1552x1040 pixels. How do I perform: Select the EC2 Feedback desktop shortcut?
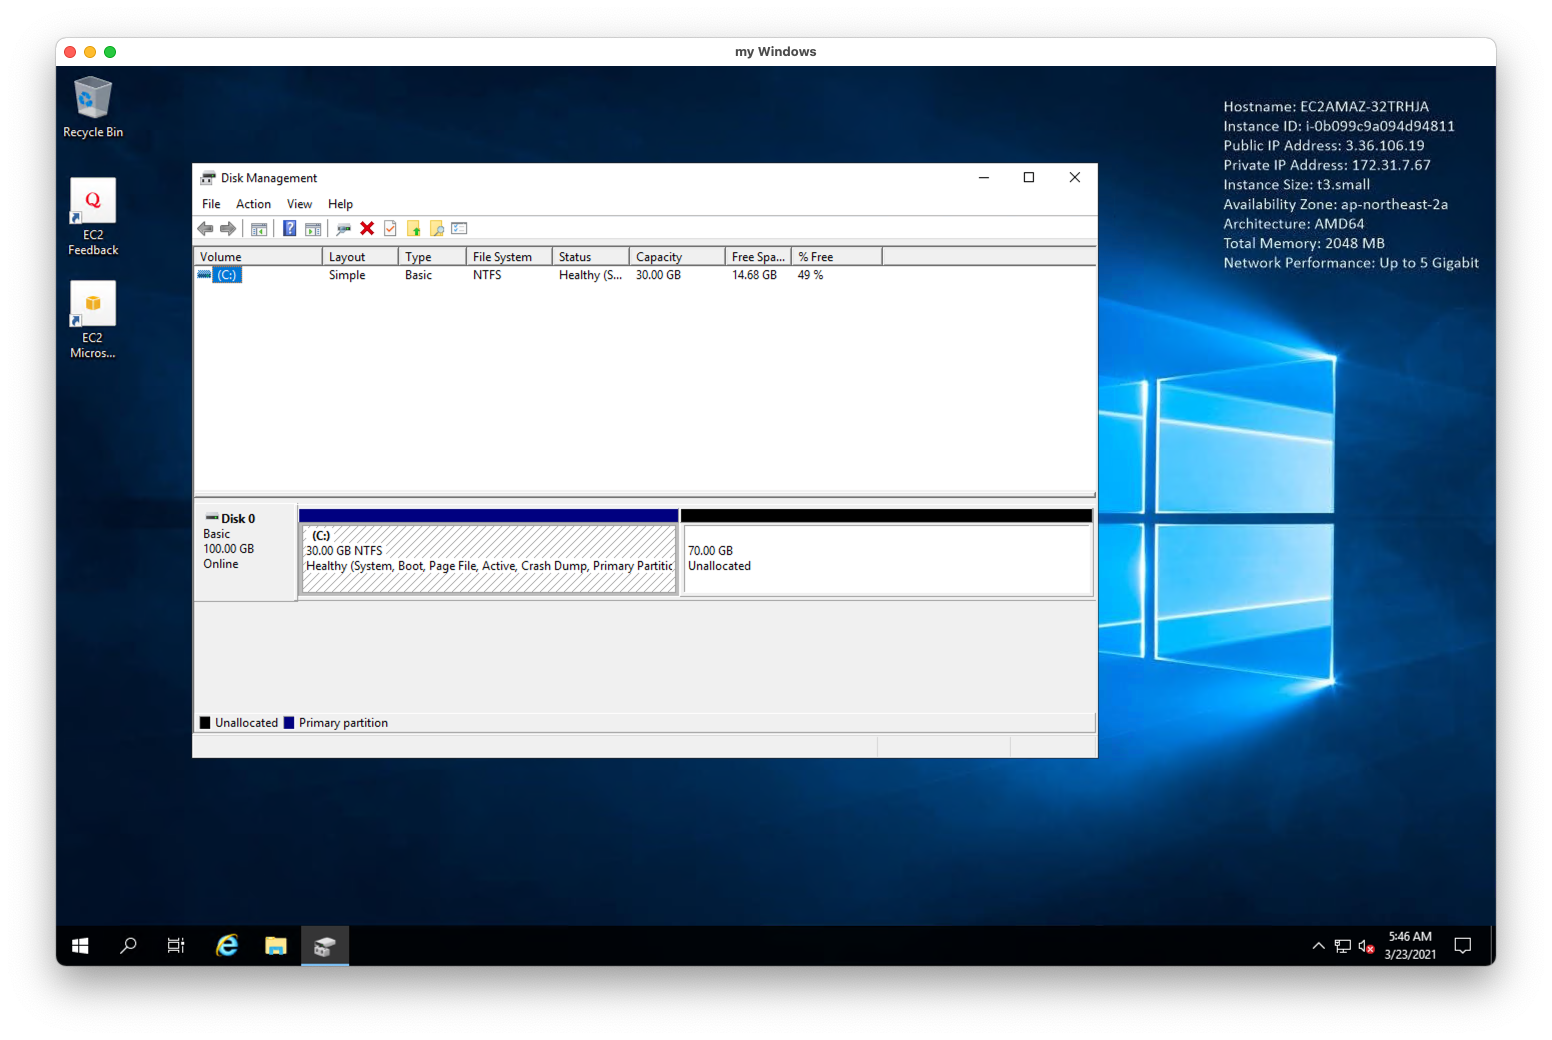click(x=93, y=217)
